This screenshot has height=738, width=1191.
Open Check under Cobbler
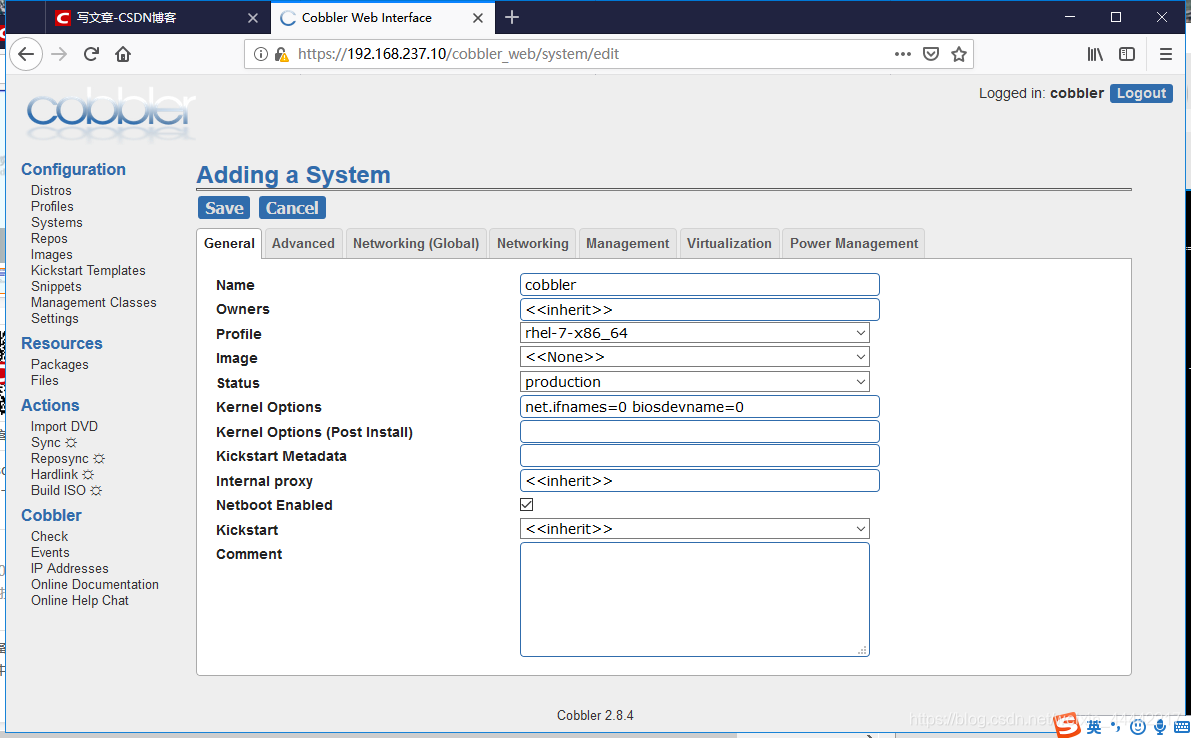49,537
